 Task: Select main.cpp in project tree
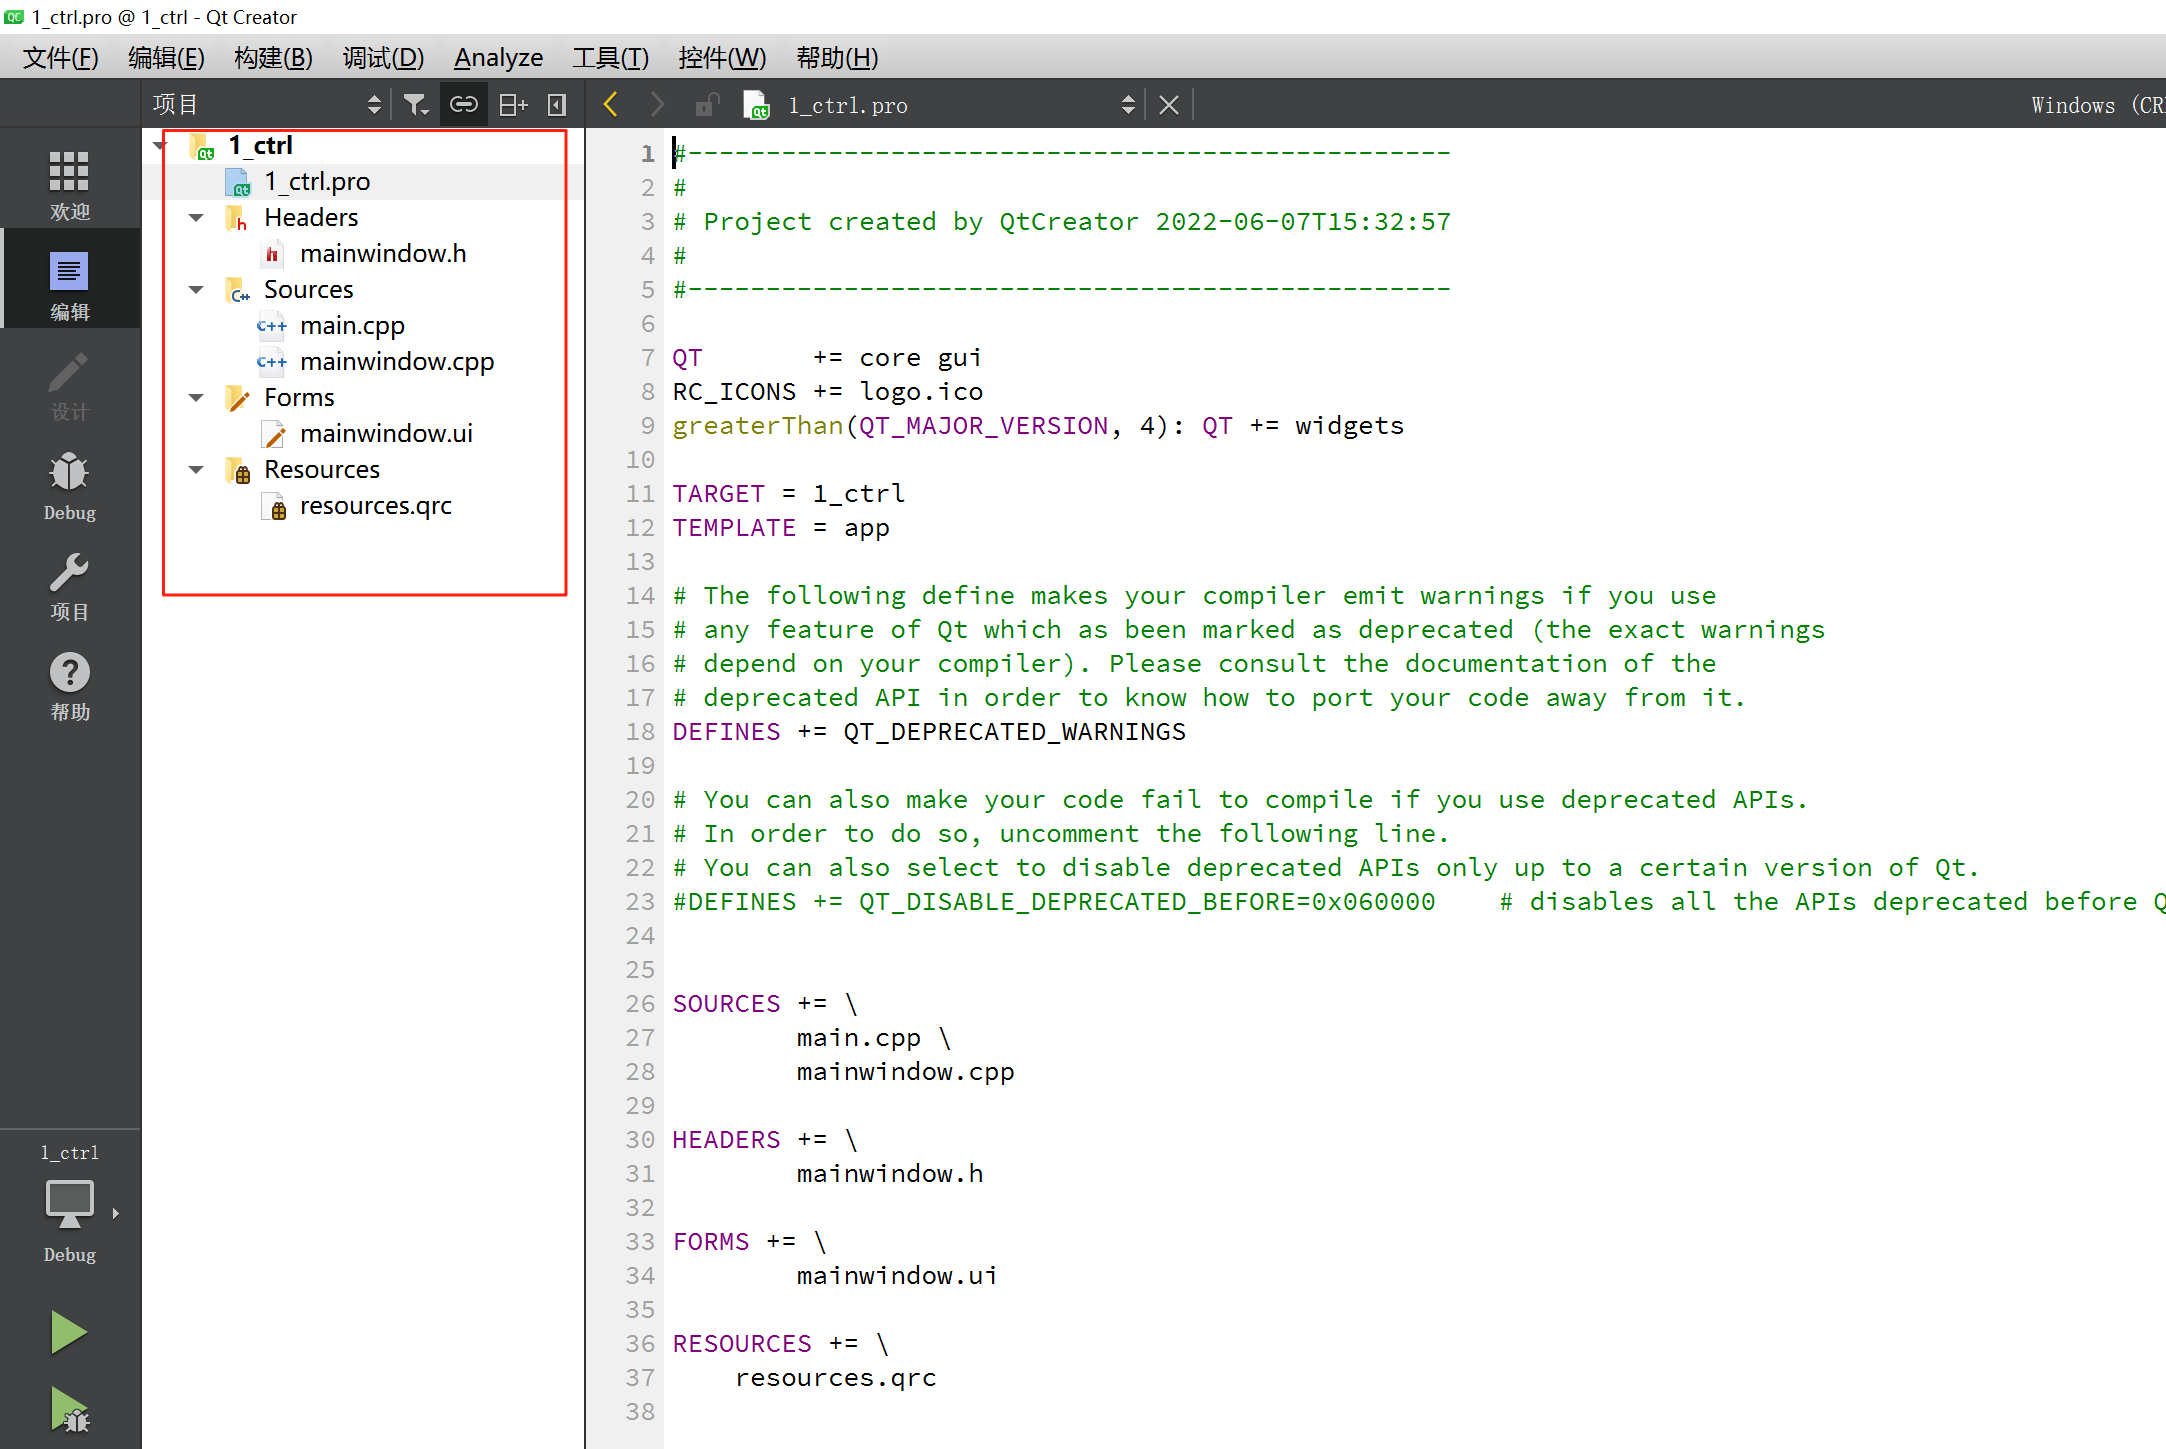coord(352,326)
